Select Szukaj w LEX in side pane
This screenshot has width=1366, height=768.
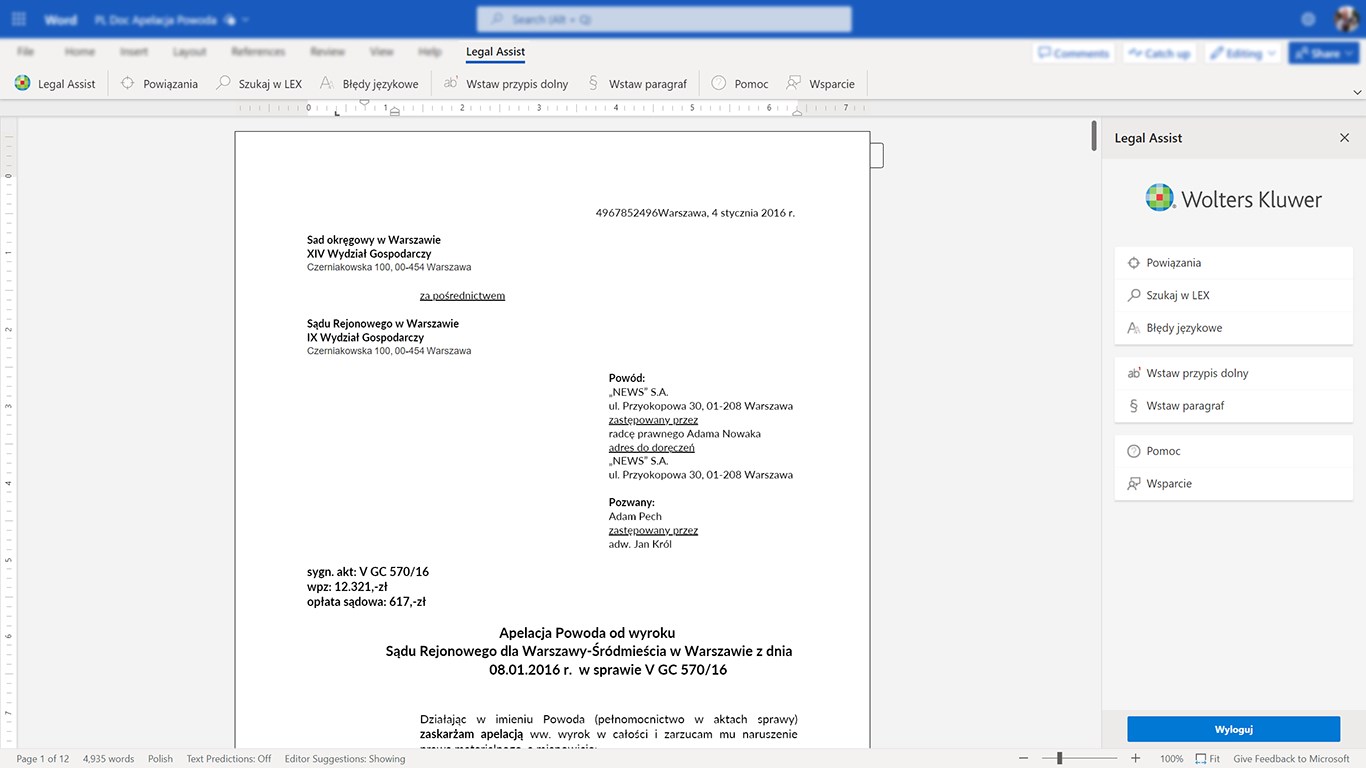1233,295
